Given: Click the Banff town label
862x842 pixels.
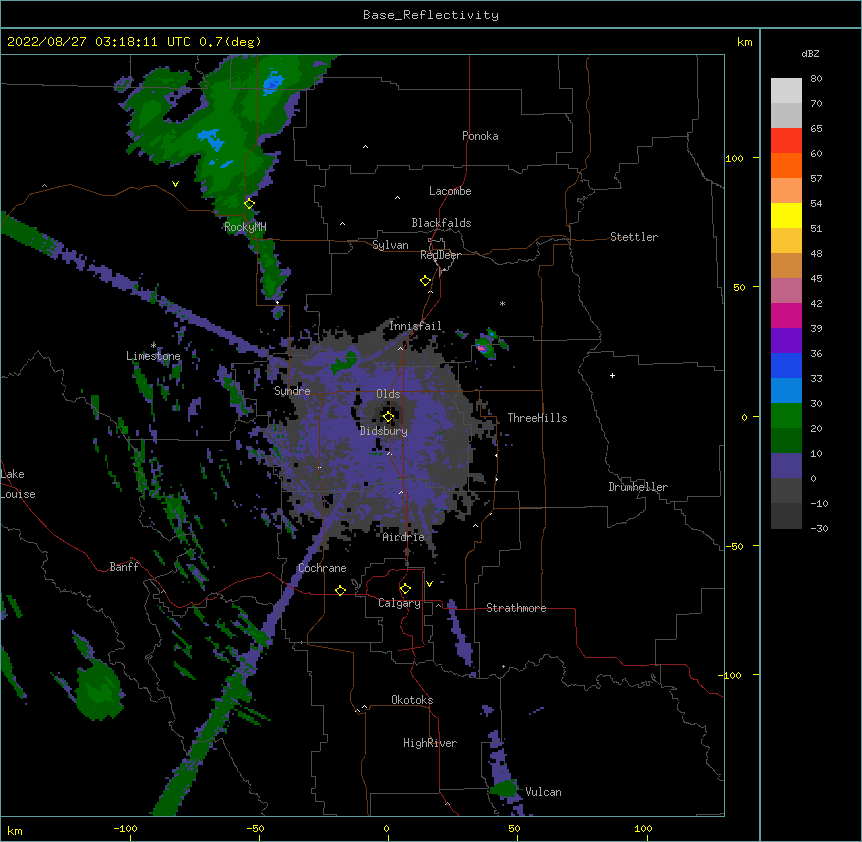Looking at the screenshot, I should [124, 567].
